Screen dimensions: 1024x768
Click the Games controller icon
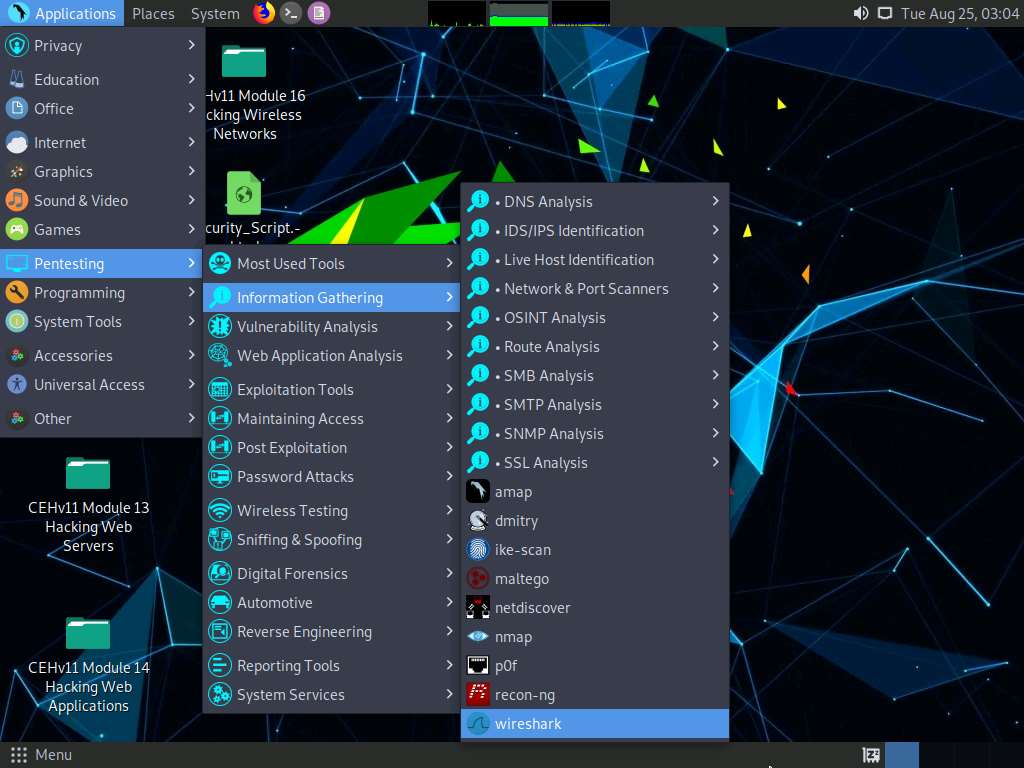tap(17, 229)
